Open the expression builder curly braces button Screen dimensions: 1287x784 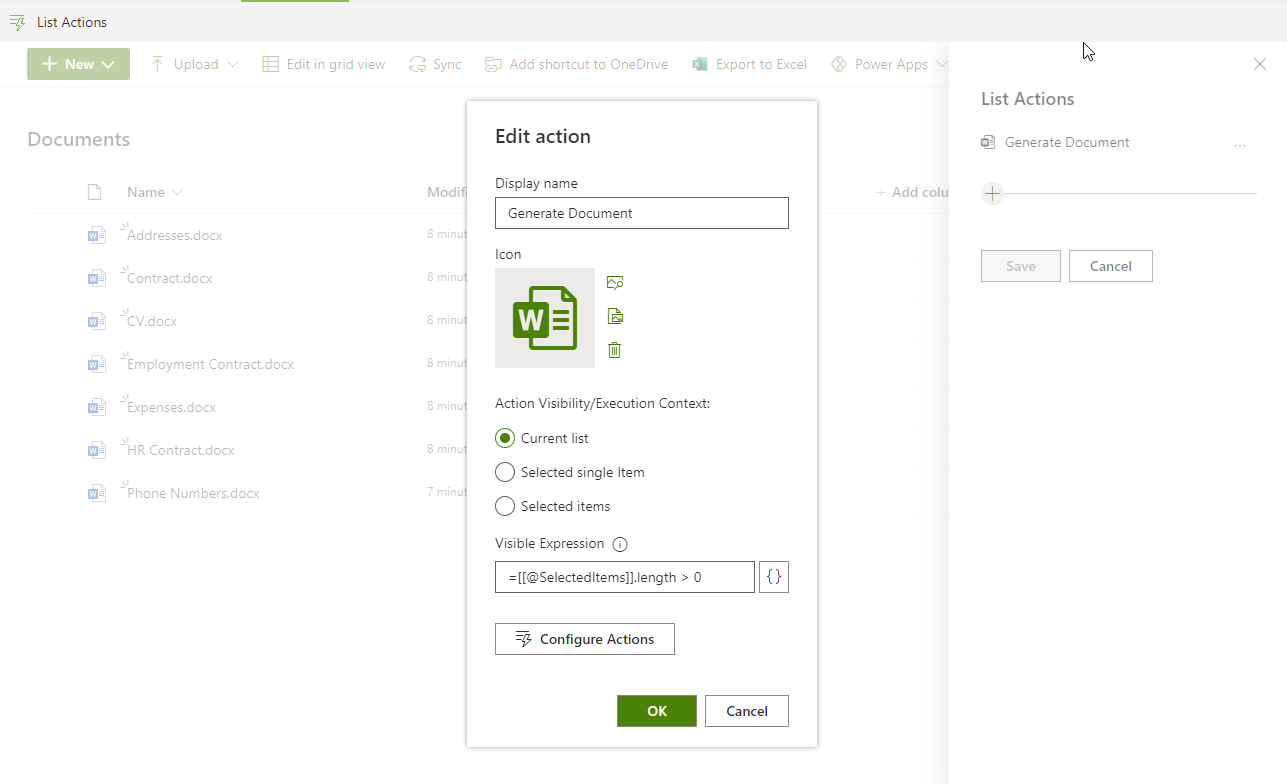tap(773, 577)
